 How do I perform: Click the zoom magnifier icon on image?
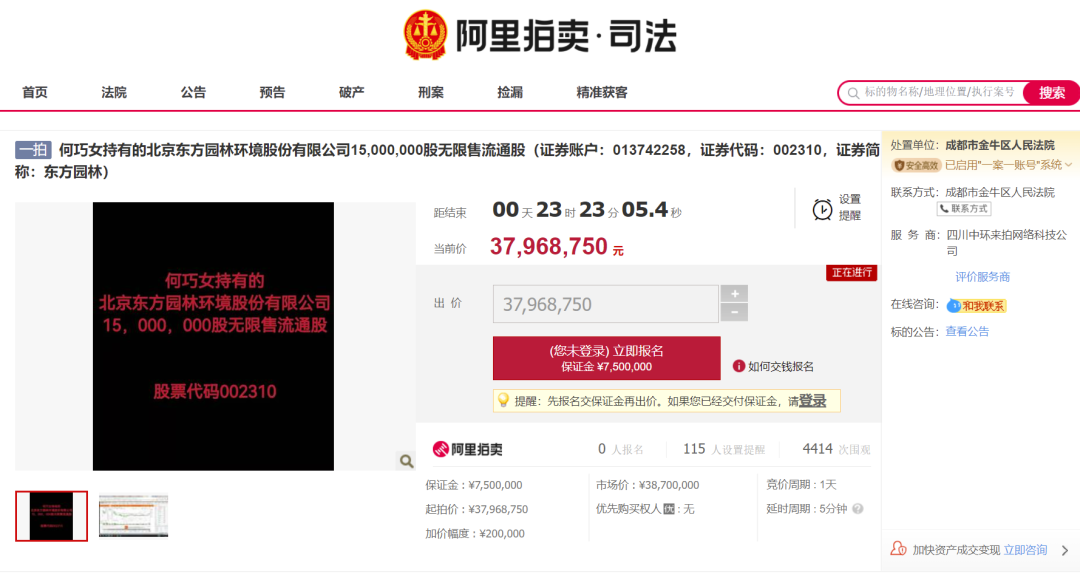(406, 461)
